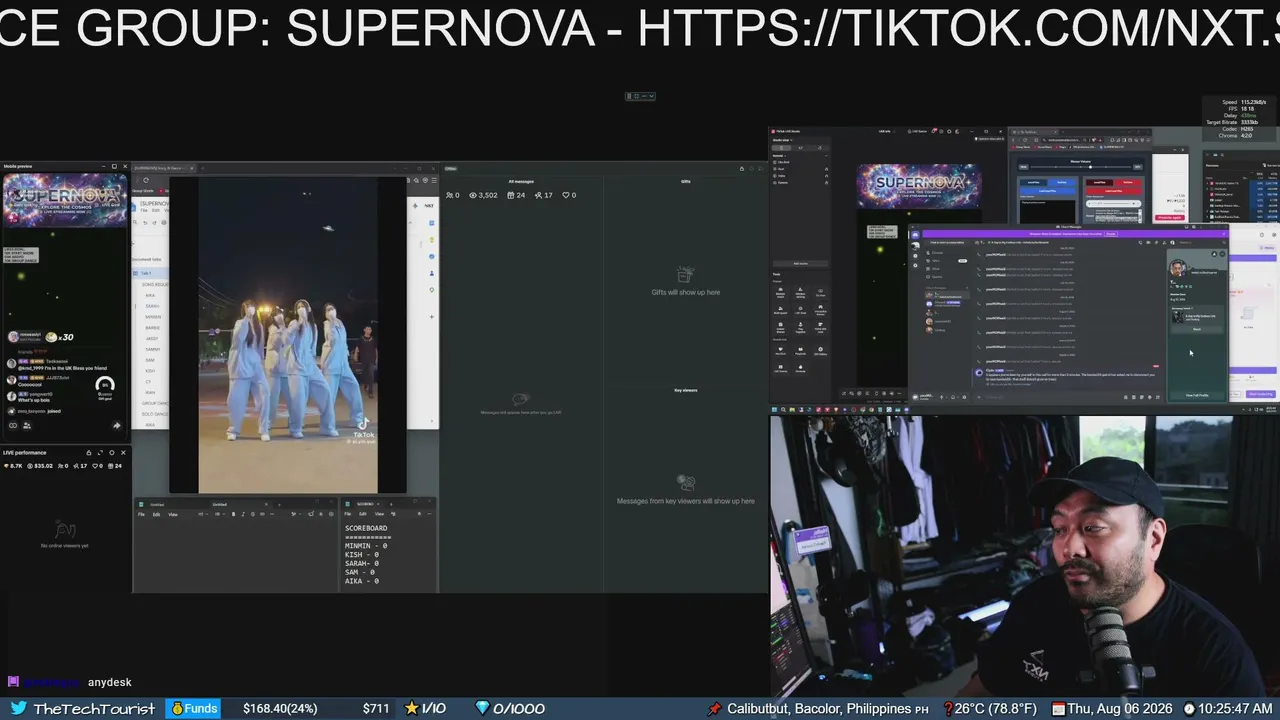Image resolution: width=1280 pixels, height=720 pixels.
Task: Open Edit menu in the SCOREBOARD Notepad
Action: coord(363,514)
